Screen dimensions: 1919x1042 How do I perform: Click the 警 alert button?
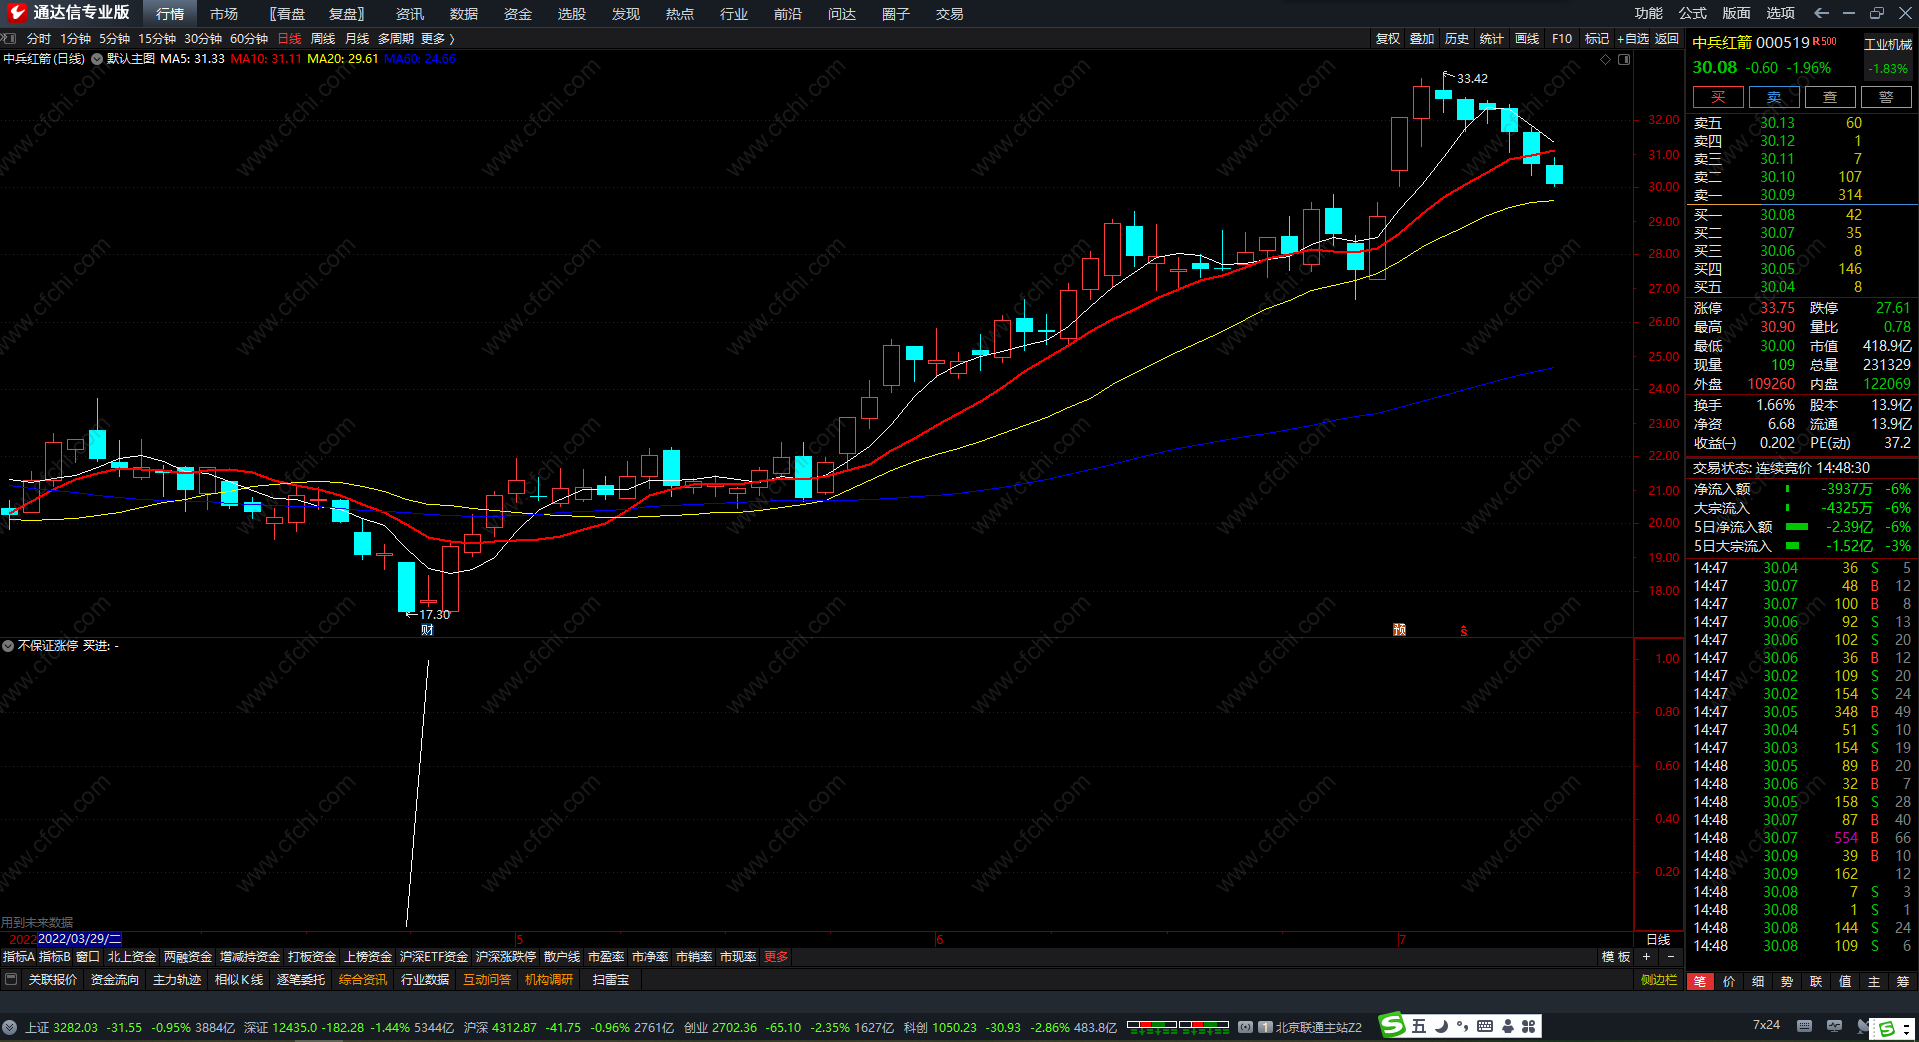pos(1886,97)
